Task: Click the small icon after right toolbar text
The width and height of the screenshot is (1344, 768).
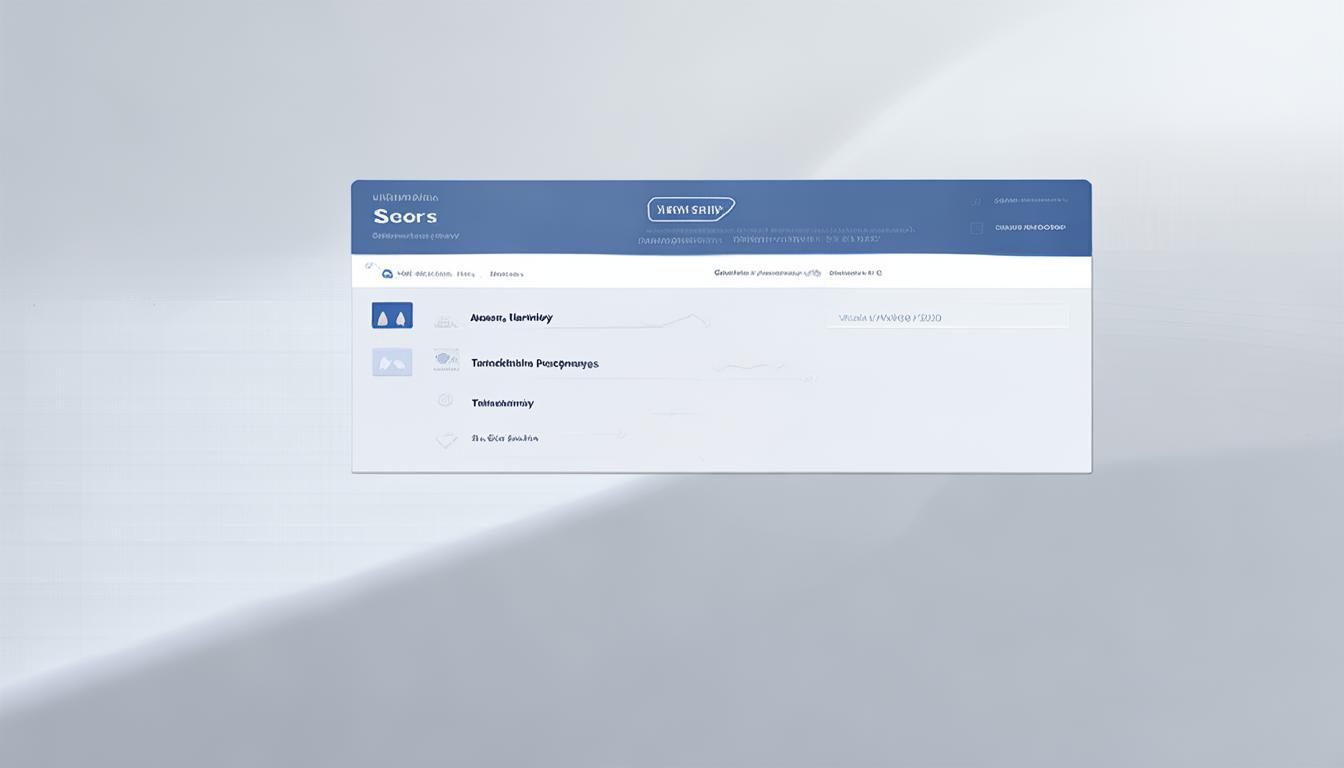Action: [878, 272]
